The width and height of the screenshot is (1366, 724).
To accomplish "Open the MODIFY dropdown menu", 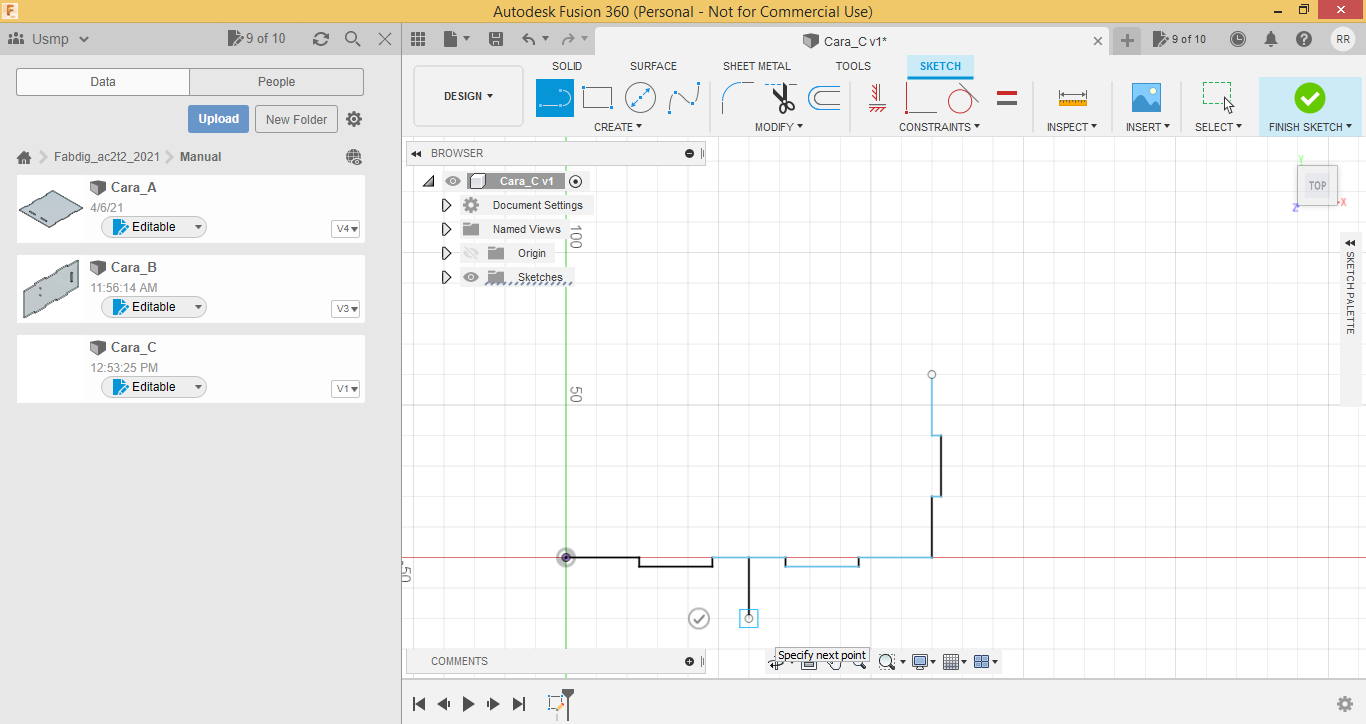I will point(780,127).
